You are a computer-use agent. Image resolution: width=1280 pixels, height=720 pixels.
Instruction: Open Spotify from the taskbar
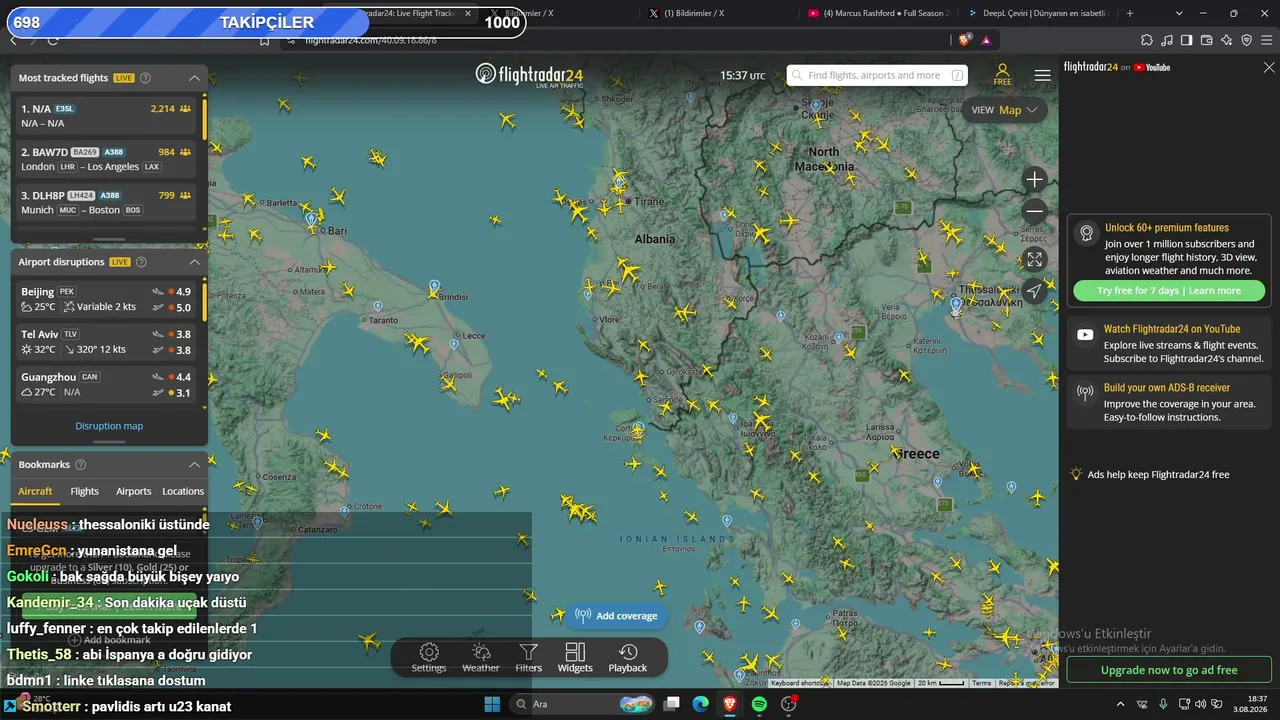click(x=759, y=704)
